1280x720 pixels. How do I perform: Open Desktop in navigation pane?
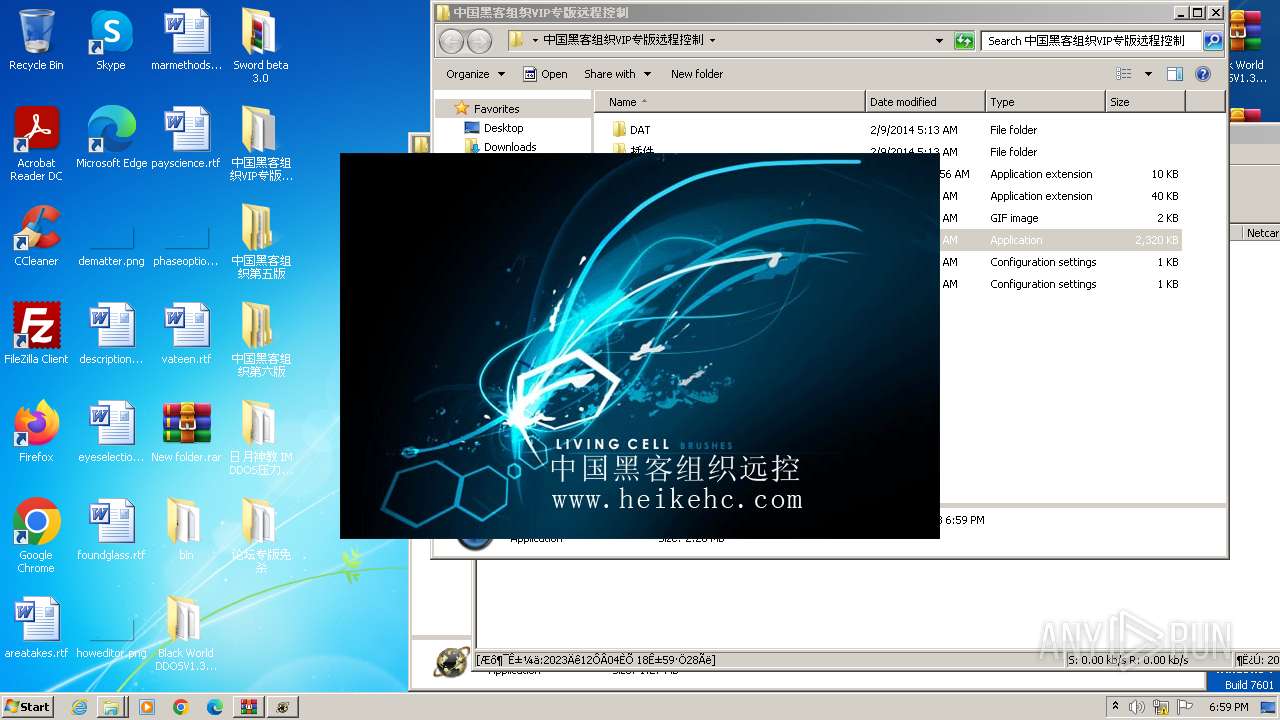pyautogui.click(x=503, y=128)
